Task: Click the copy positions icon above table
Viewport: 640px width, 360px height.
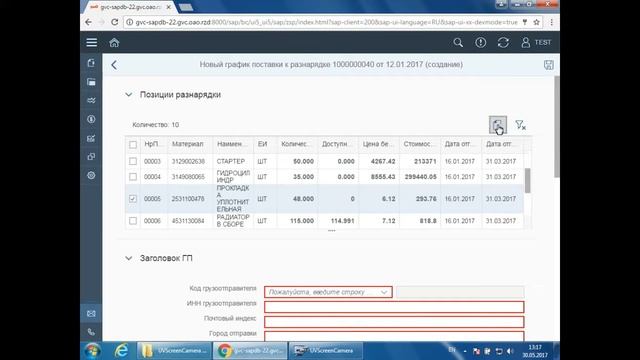Action: tap(498, 124)
